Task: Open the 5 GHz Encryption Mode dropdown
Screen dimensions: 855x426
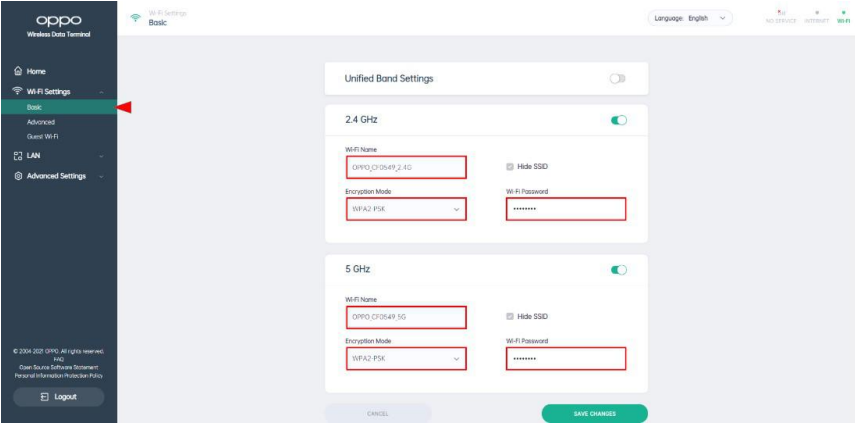Action: 406,359
